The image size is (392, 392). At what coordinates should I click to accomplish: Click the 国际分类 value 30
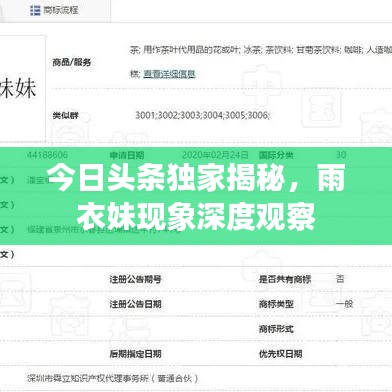point(341,155)
